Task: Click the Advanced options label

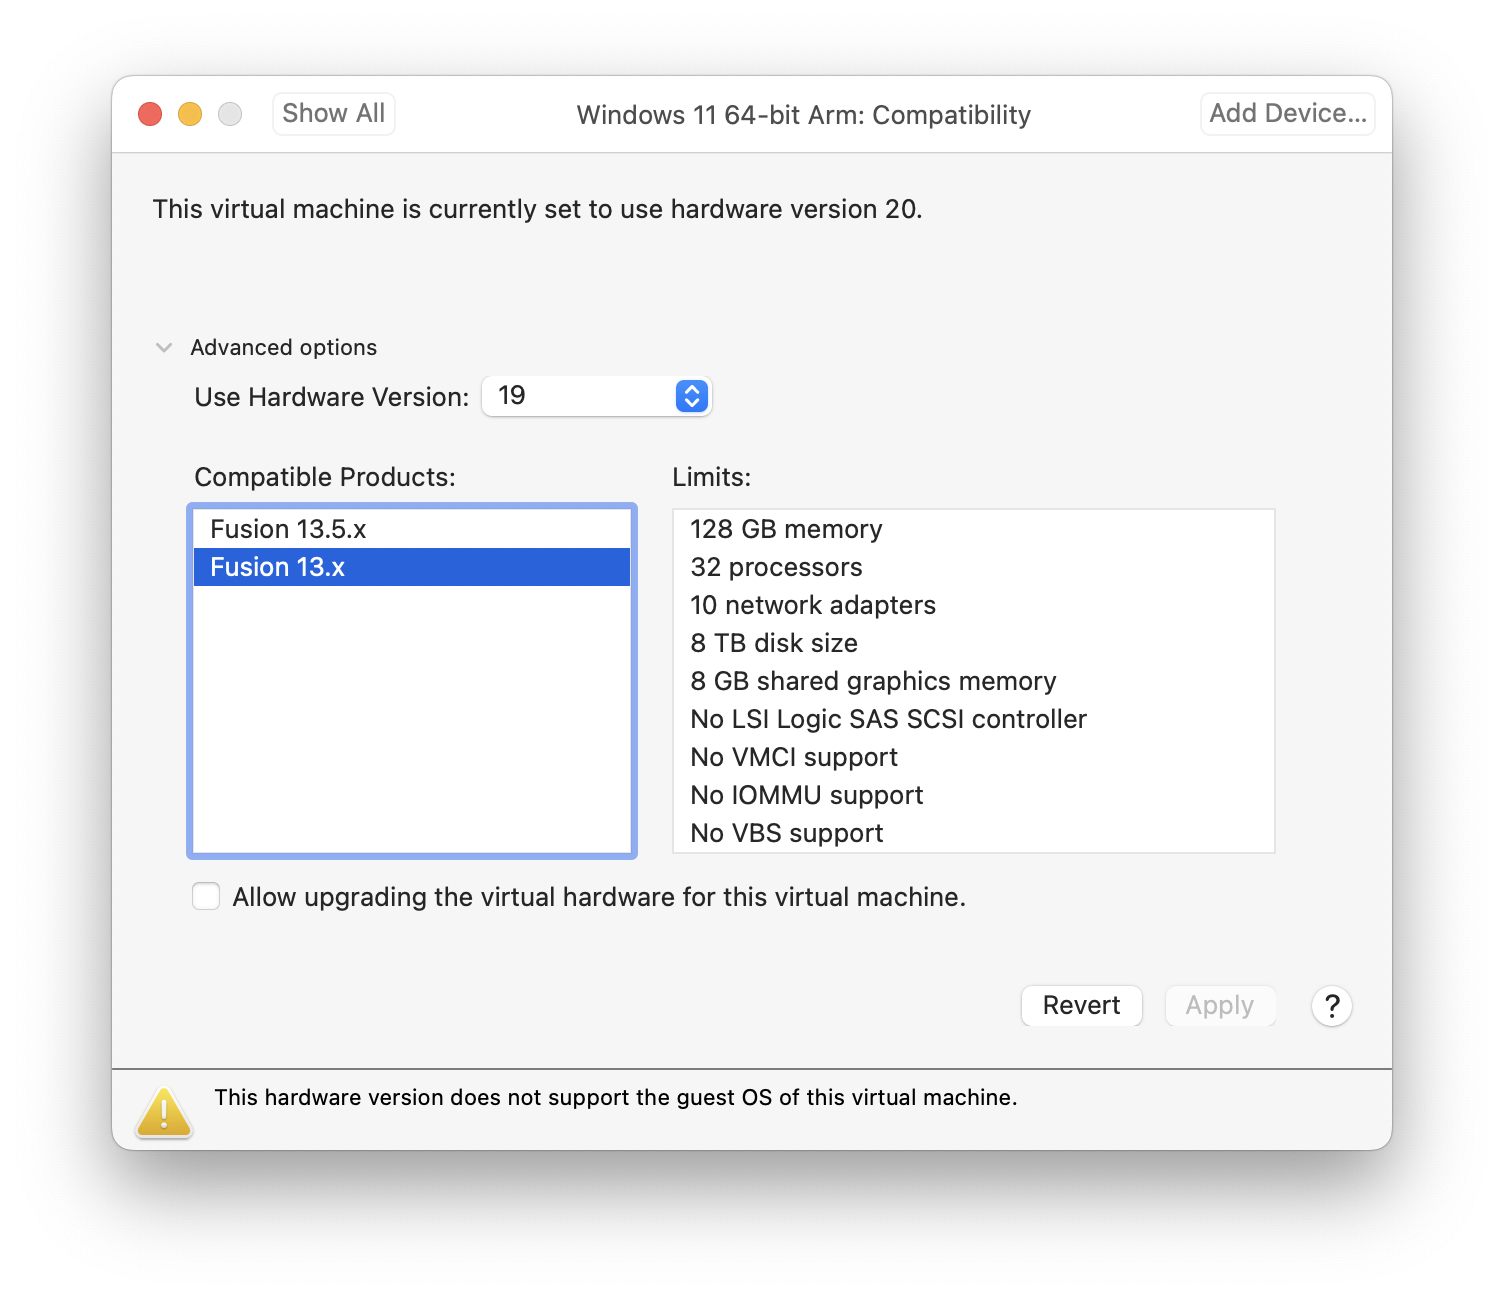Action: (x=284, y=347)
